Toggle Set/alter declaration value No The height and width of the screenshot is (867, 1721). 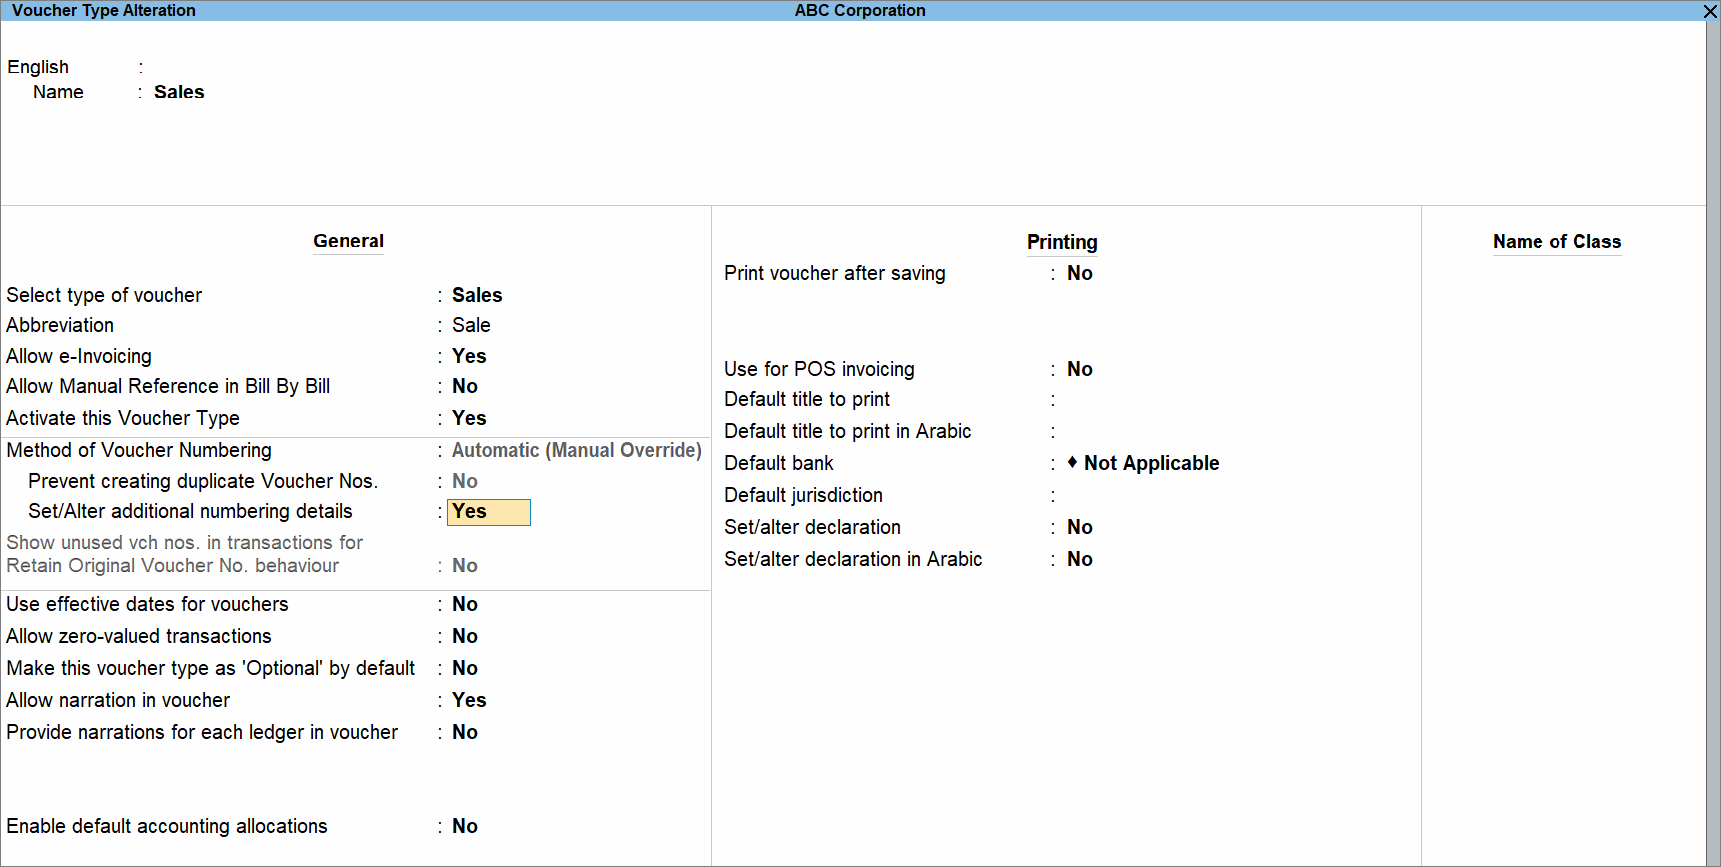click(1080, 527)
